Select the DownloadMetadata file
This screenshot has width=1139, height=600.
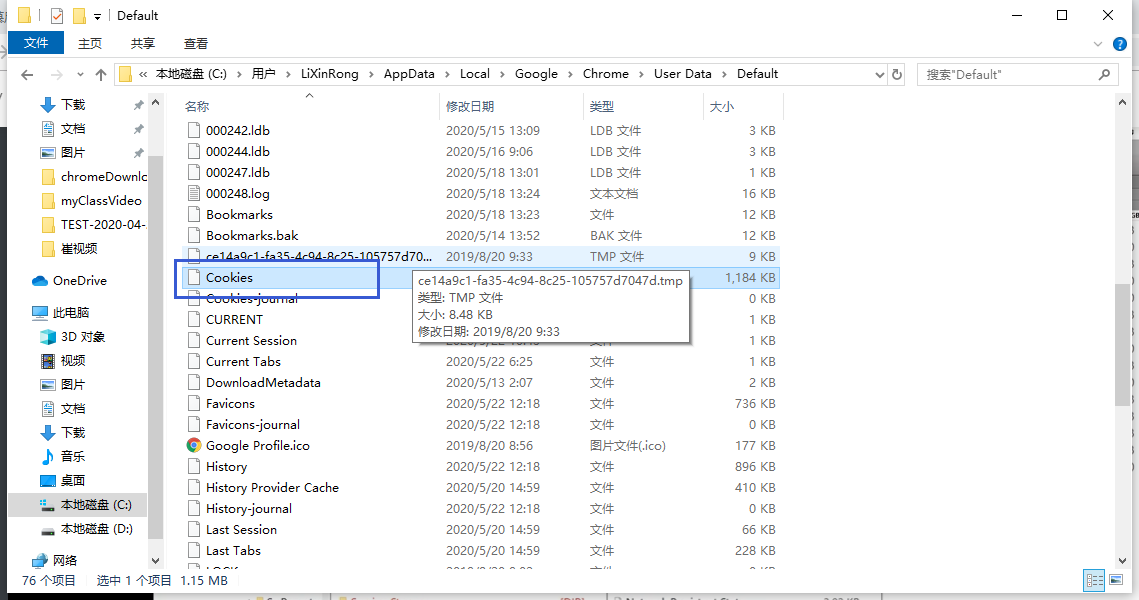[263, 383]
